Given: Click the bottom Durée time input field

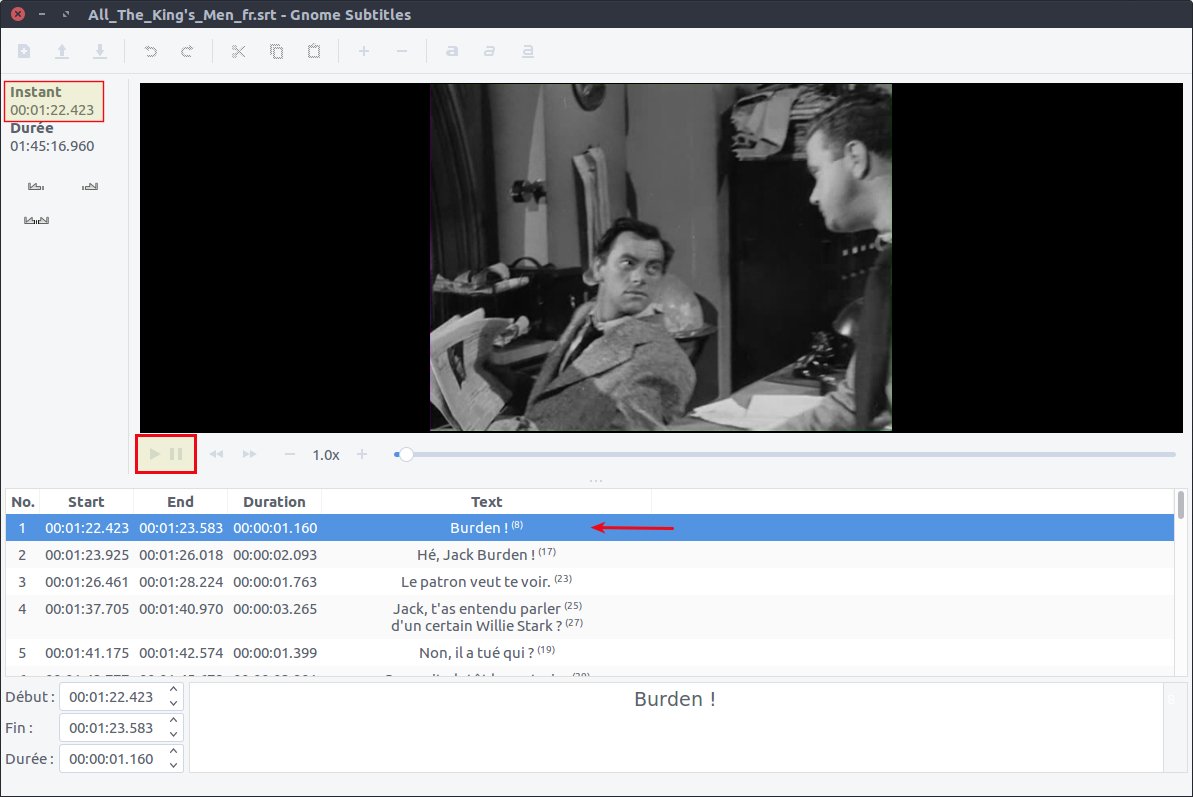Looking at the screenshot, I should 111,759.
